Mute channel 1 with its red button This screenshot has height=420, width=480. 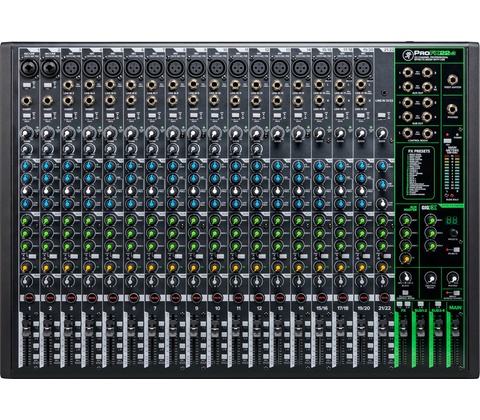[30, 297]
